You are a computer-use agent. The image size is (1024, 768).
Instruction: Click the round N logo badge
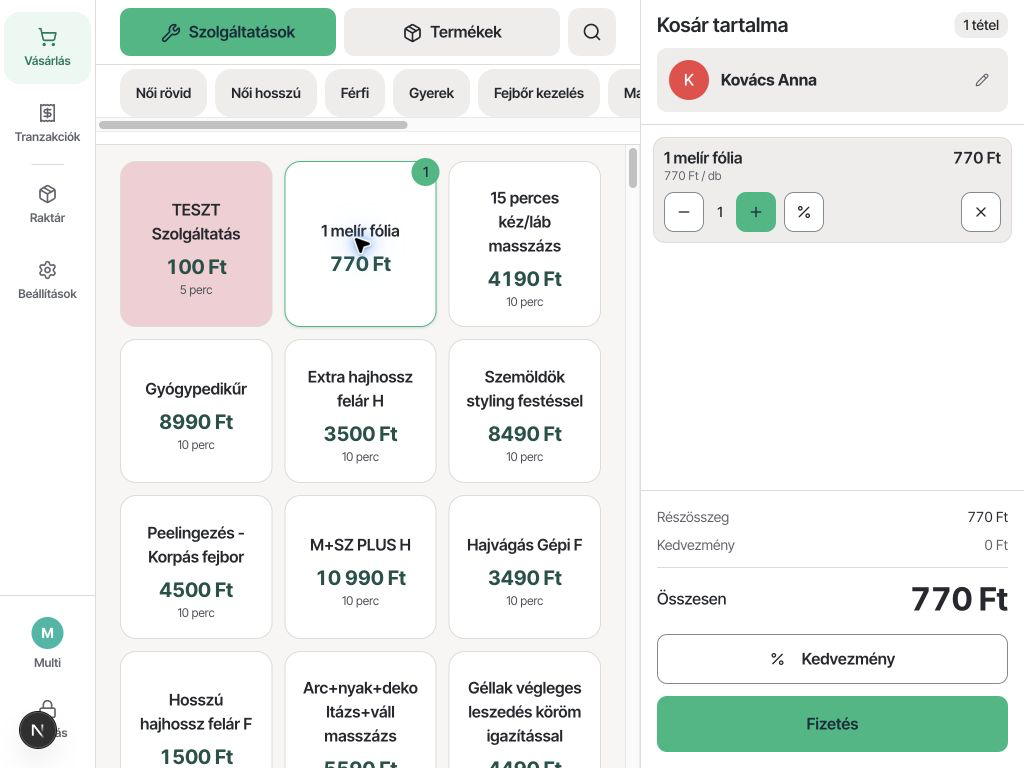point(37,730)
